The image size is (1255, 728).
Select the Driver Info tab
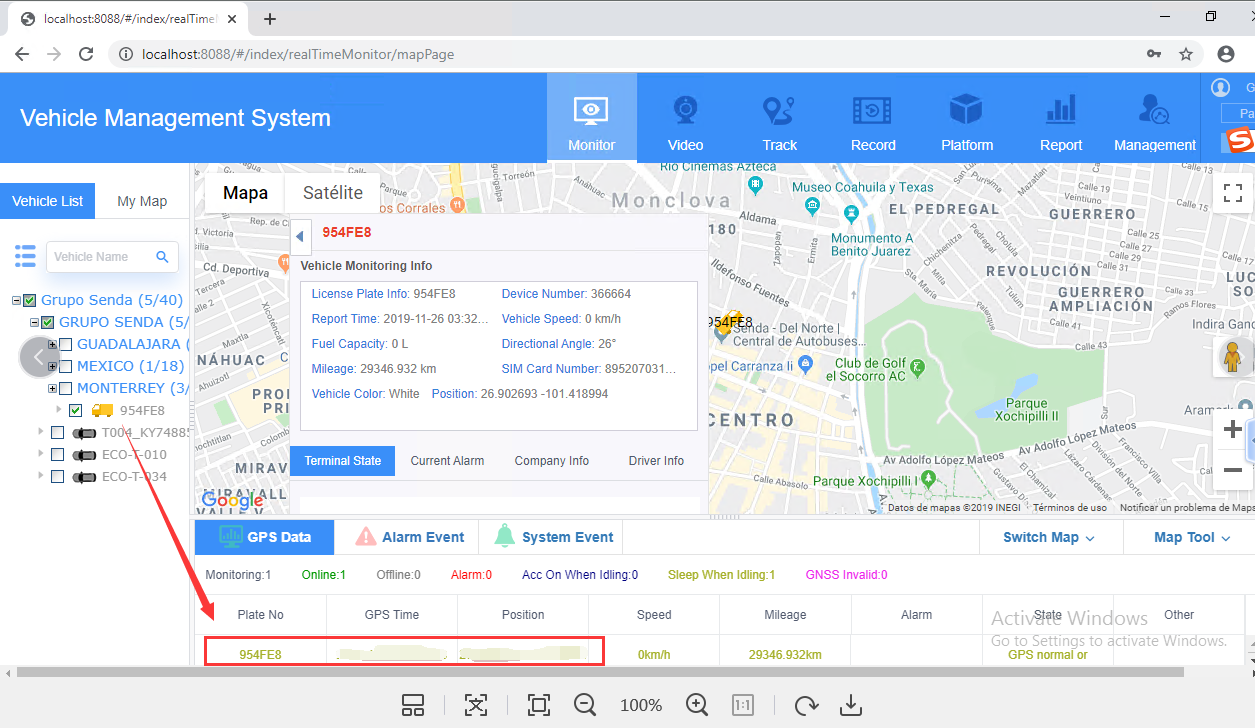coord(656,461)
